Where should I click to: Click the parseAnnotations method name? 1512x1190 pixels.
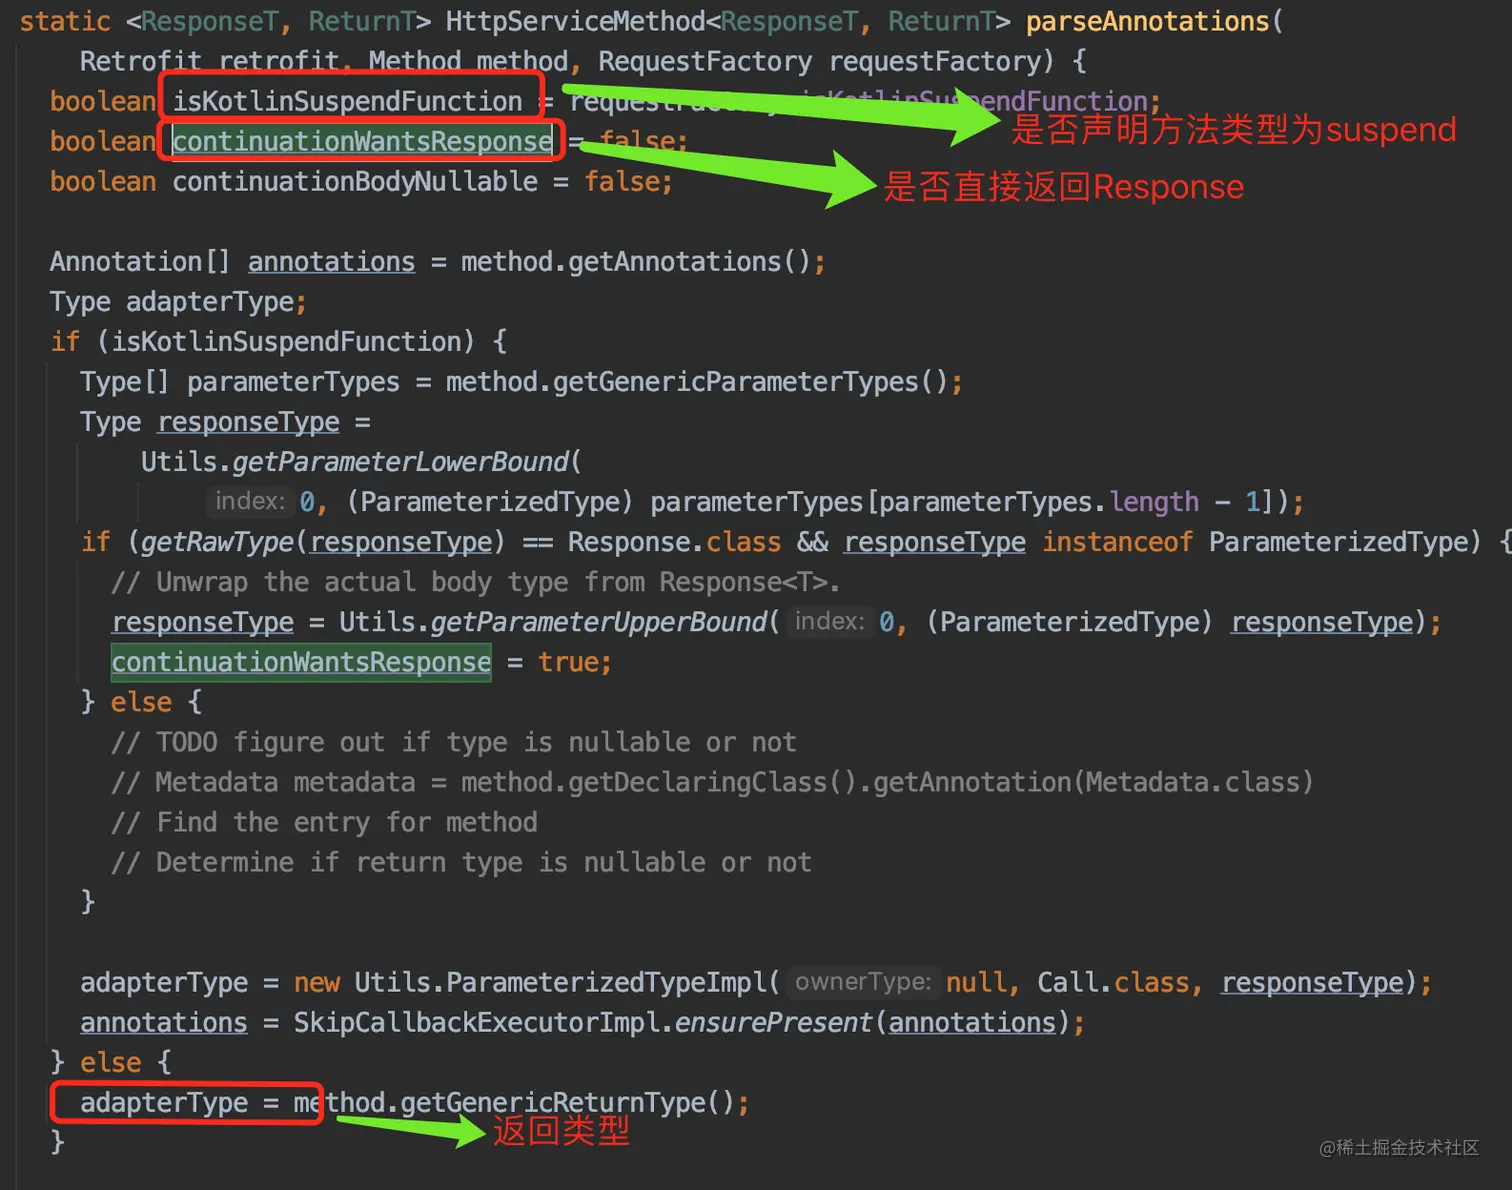pyautogui.click(x=1147, y=21)
